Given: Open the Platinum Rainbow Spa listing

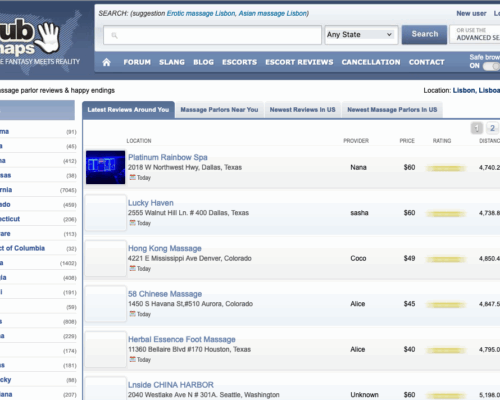Looking at the screenshot, I should (x=168, y=157).
